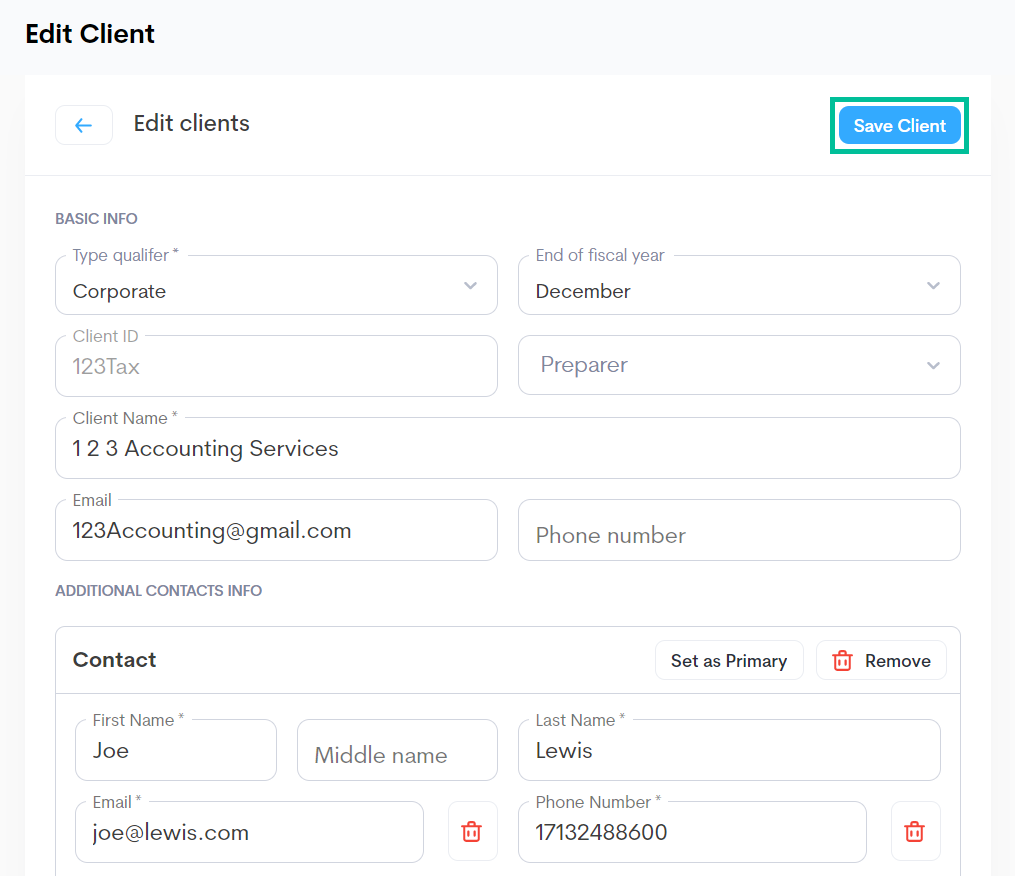Image resolution: width=1015 pixels, height=876 pixels.
Task: Set this contact as Primary
Action: tap(729, 661)
